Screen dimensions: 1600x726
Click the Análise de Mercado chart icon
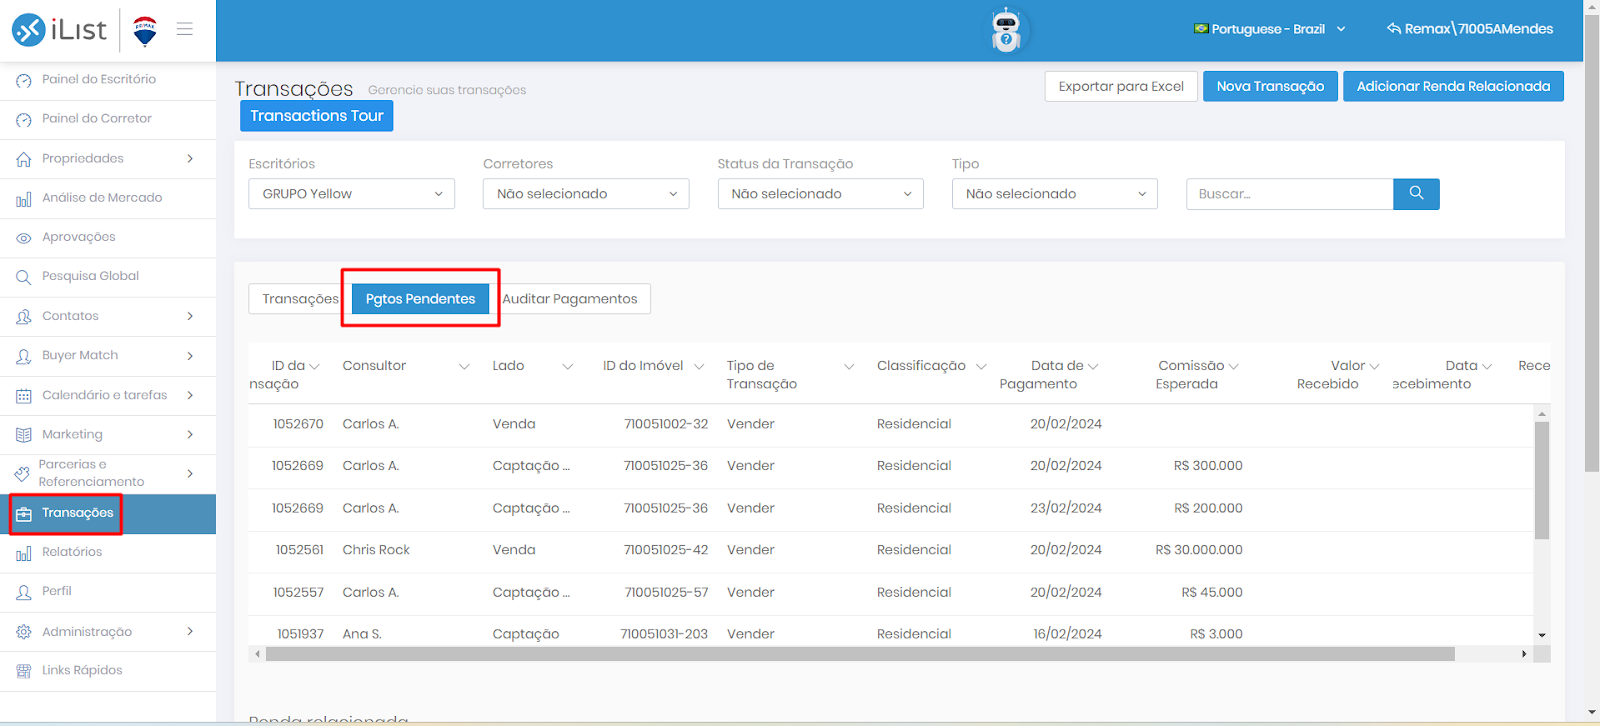coord(24,199)
